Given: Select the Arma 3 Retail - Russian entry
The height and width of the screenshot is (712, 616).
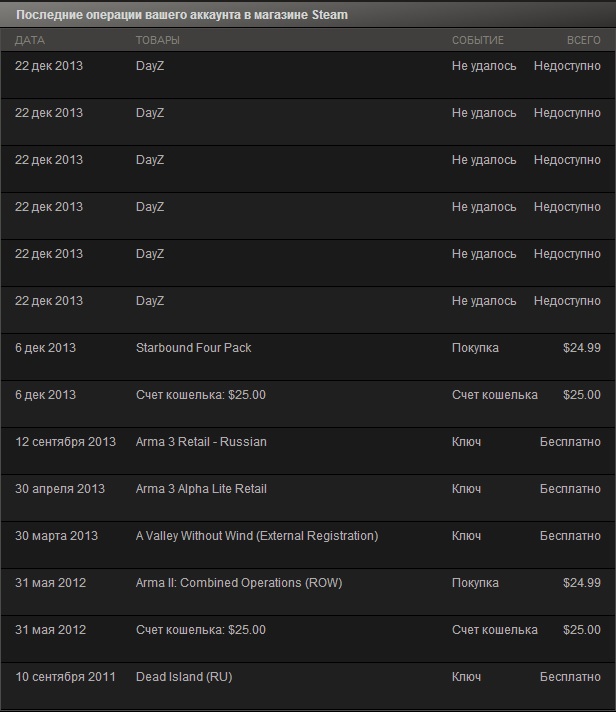Looking at the screenshot, I should [308, 451].
